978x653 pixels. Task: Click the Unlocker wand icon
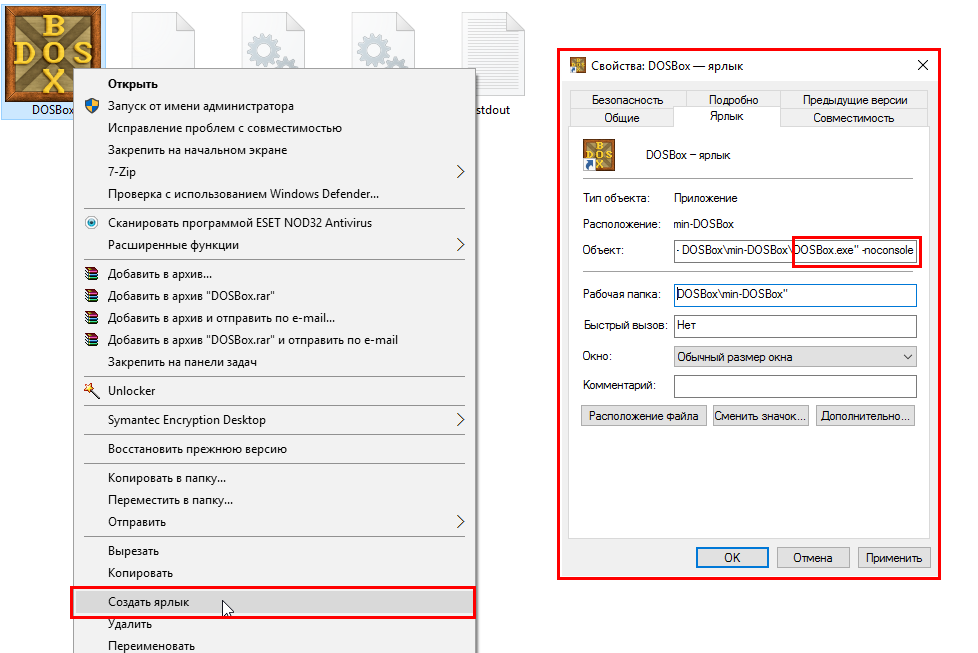click(92, 390)
